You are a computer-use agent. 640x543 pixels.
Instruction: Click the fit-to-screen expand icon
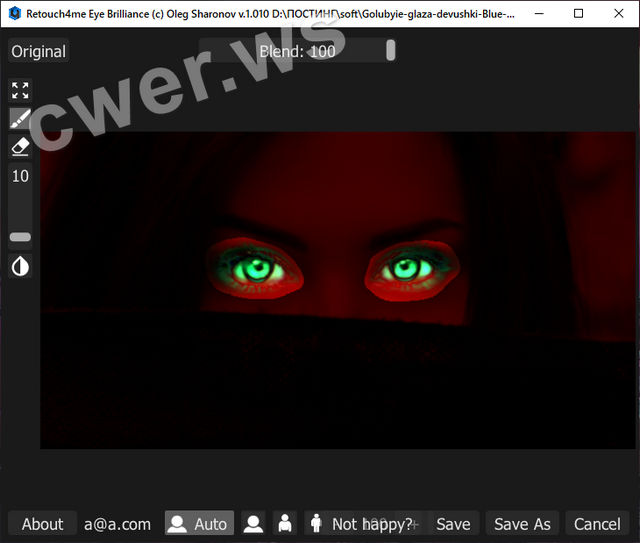pos(20,91)
